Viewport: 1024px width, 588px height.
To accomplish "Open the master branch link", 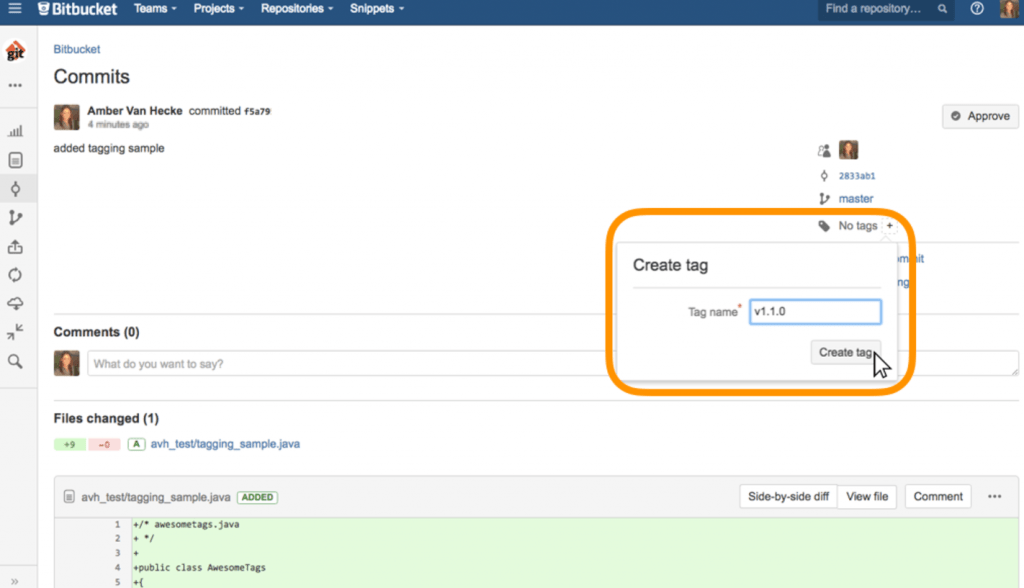I will click(x=855, y=198).
